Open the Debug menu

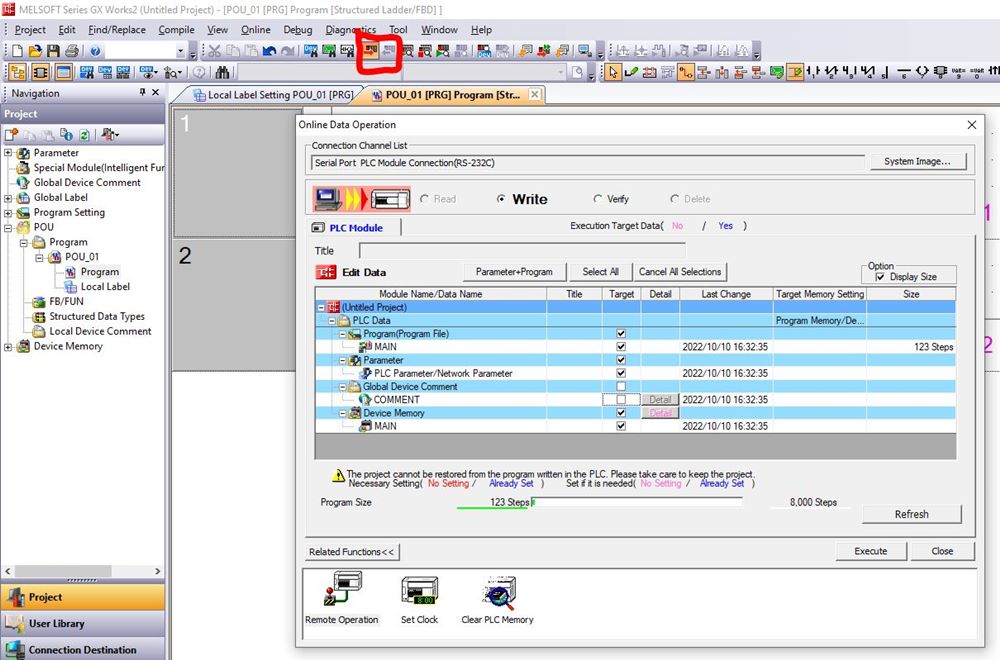[x=298, y=29]
